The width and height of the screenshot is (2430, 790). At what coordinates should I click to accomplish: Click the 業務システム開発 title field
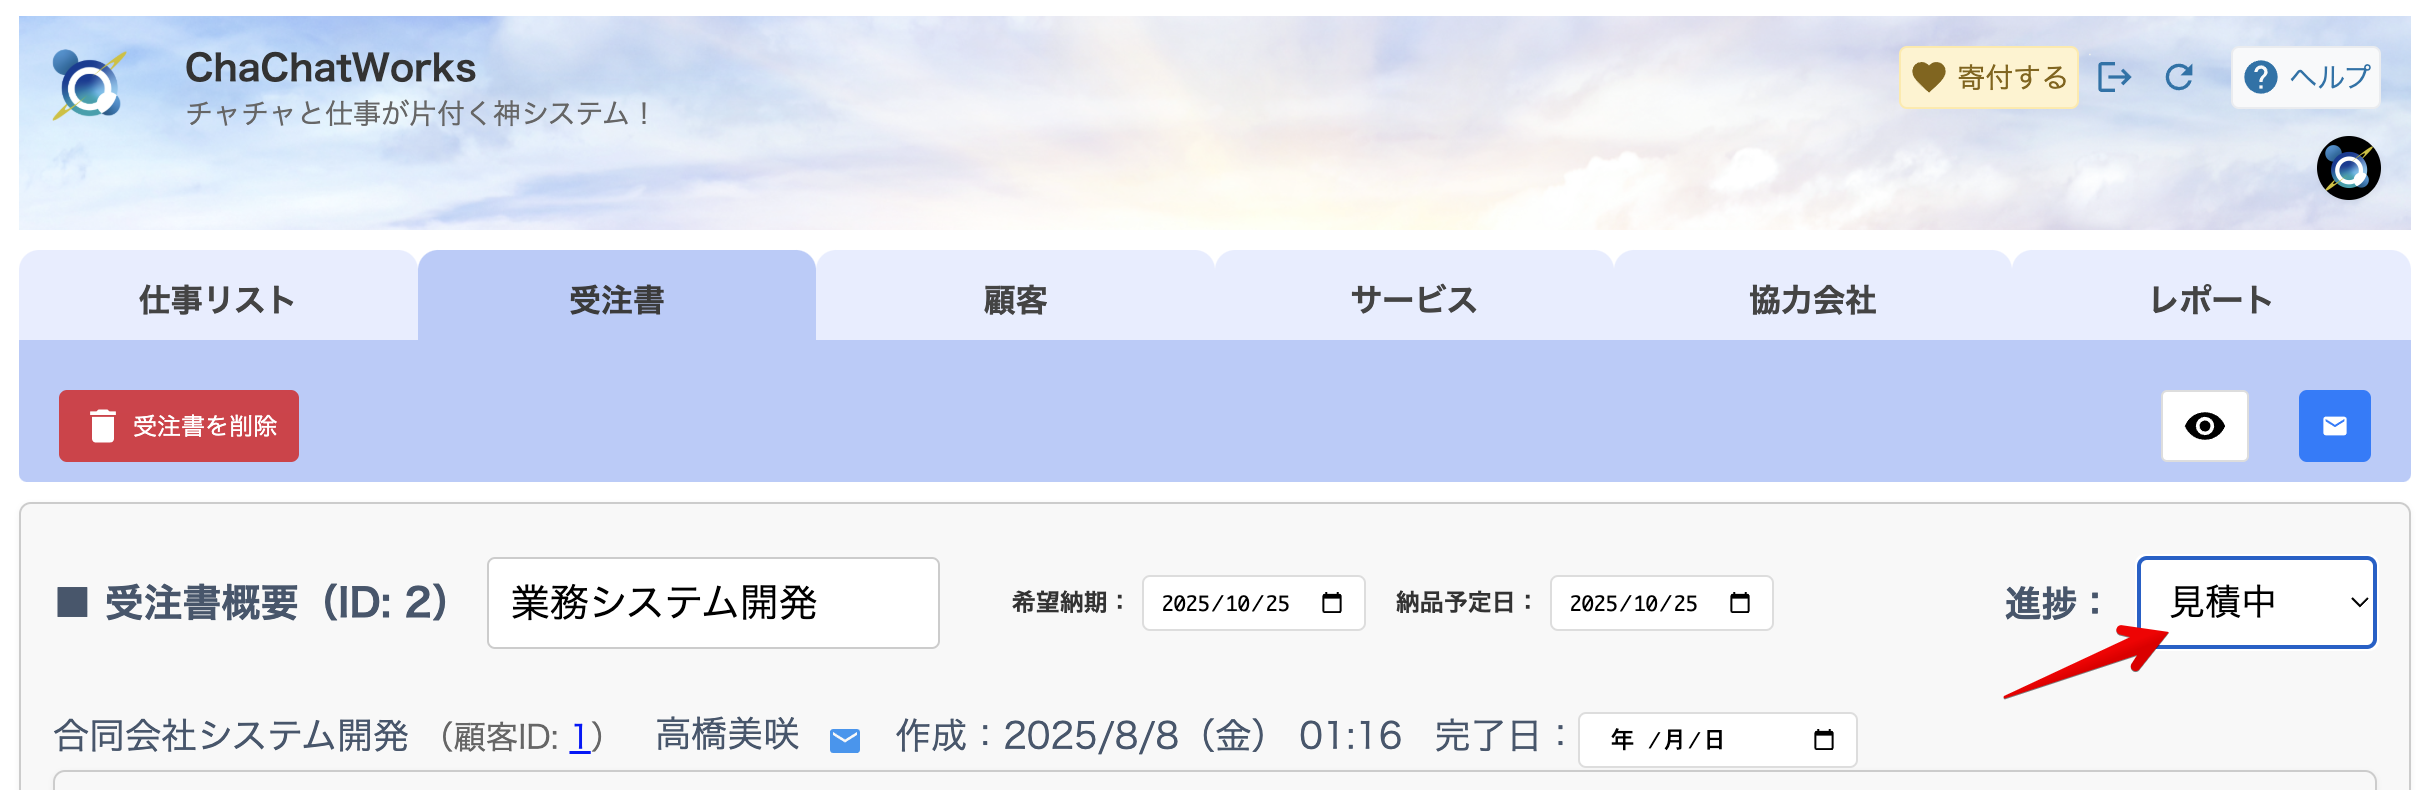click(x=713, y=602)
